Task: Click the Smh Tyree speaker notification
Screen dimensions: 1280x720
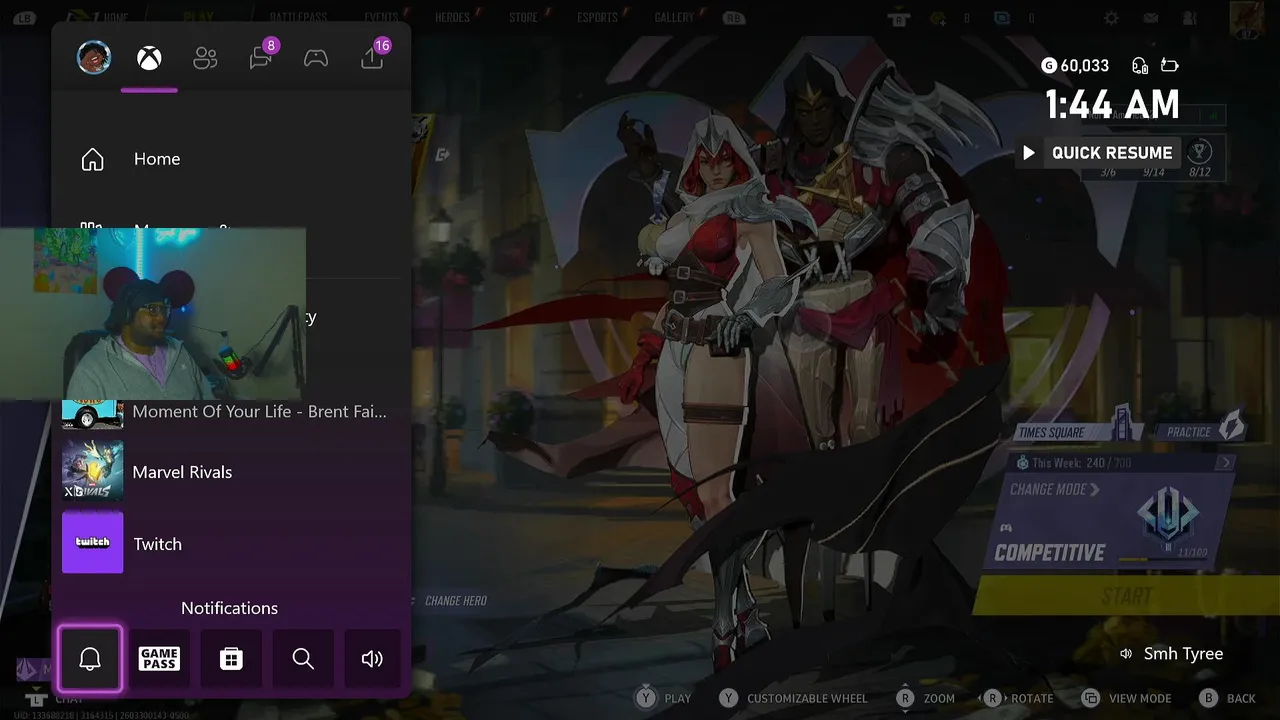Action: click(1171, 654)
